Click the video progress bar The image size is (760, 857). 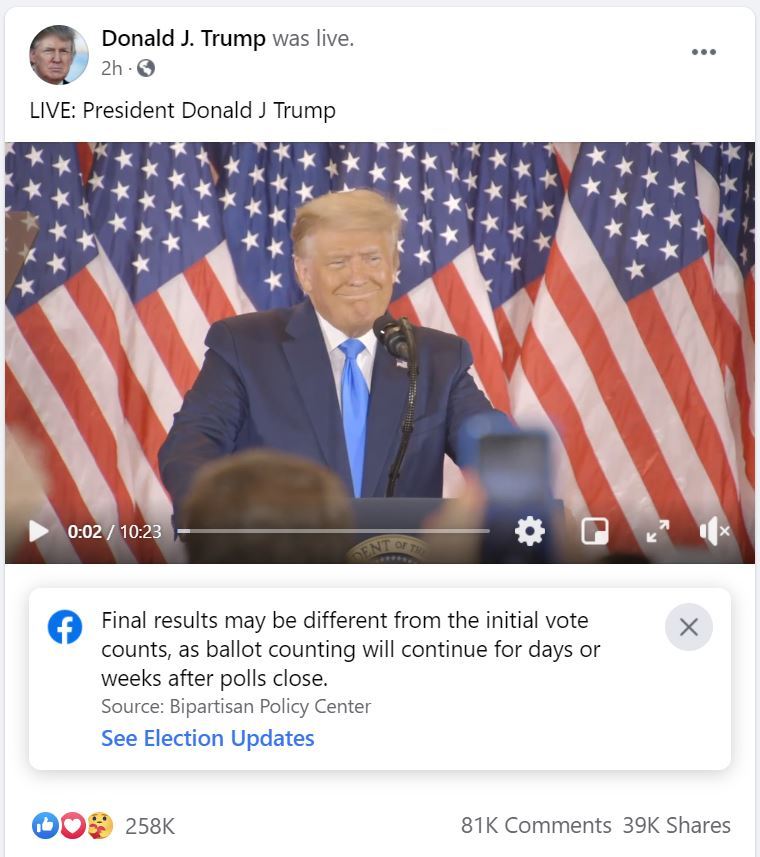333,531
